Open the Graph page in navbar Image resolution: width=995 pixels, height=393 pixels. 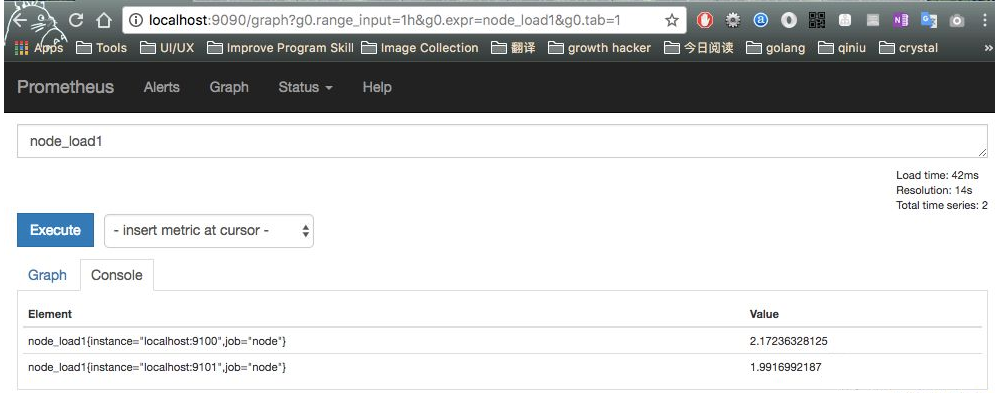229,87
